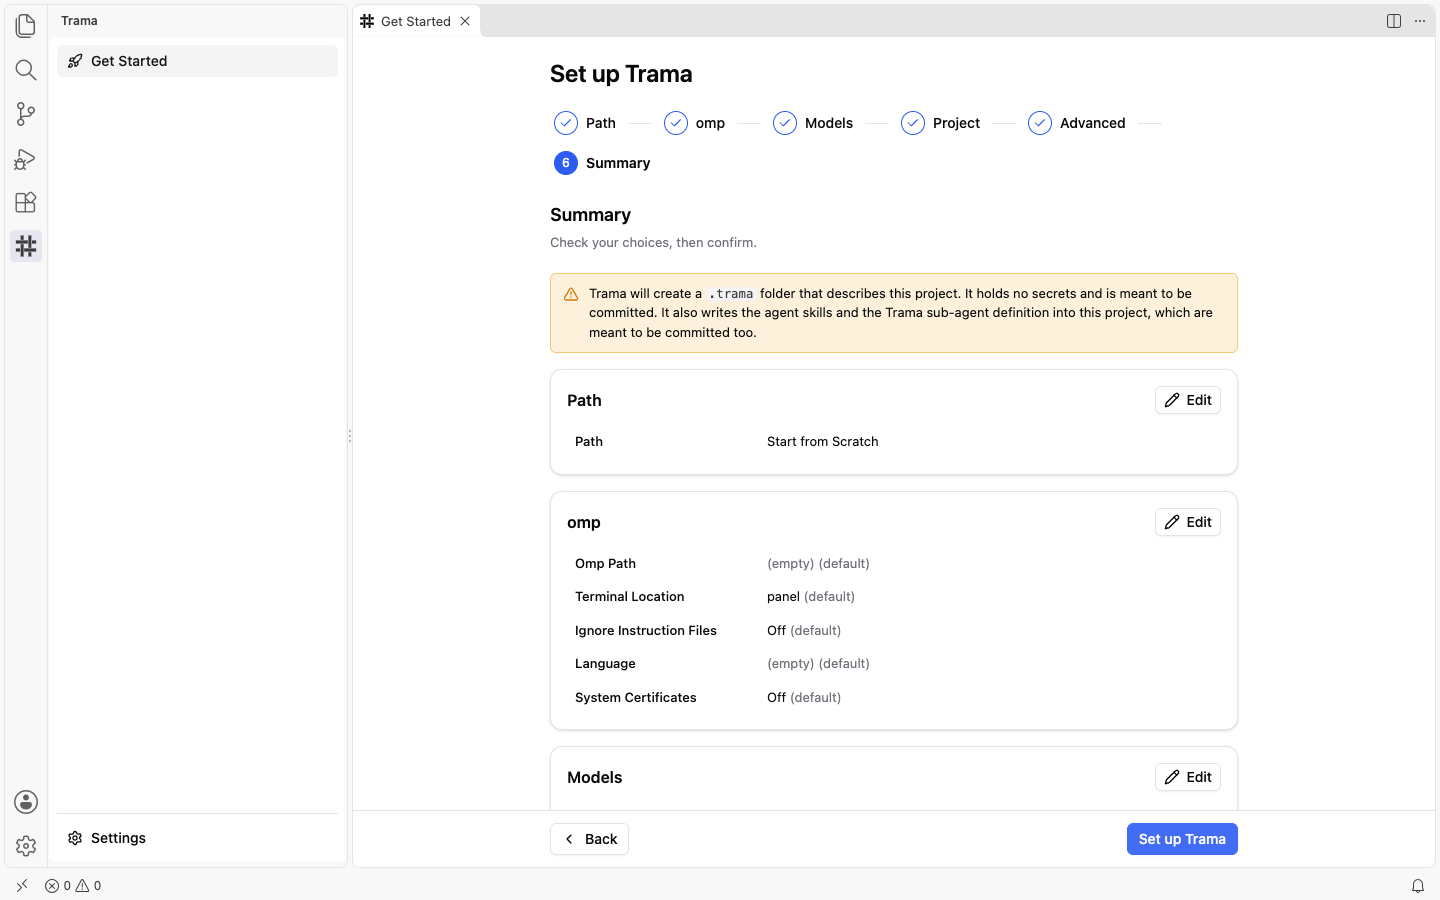Go to the Project wizard step
Screen dimensions: 1440x900
[940, 123]
